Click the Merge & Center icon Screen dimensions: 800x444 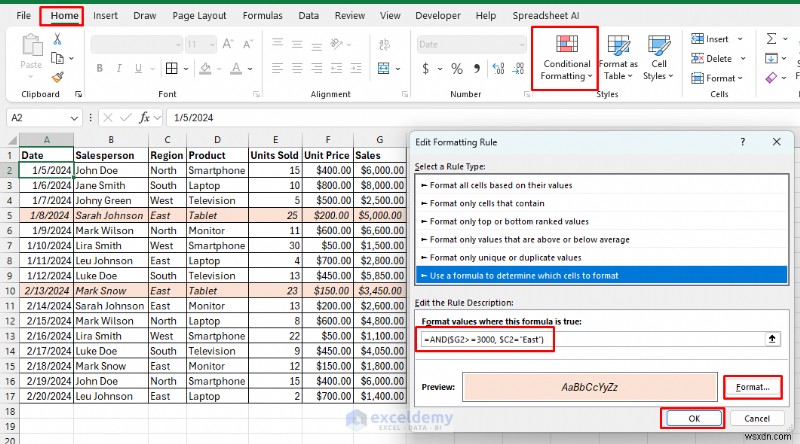tap(384, 68)
